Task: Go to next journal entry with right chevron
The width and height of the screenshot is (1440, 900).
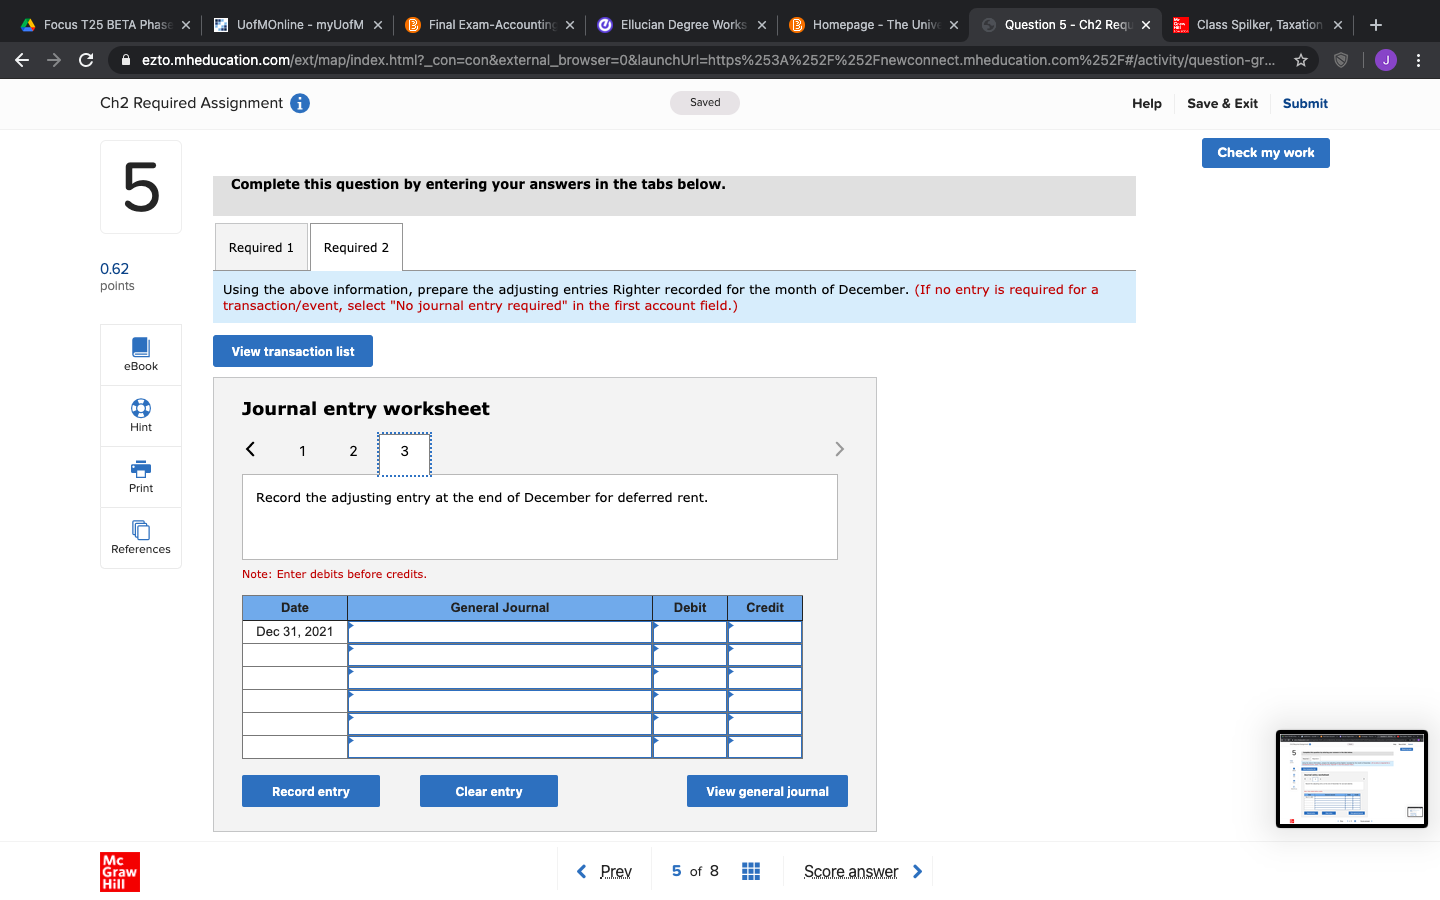Action: 839,449
